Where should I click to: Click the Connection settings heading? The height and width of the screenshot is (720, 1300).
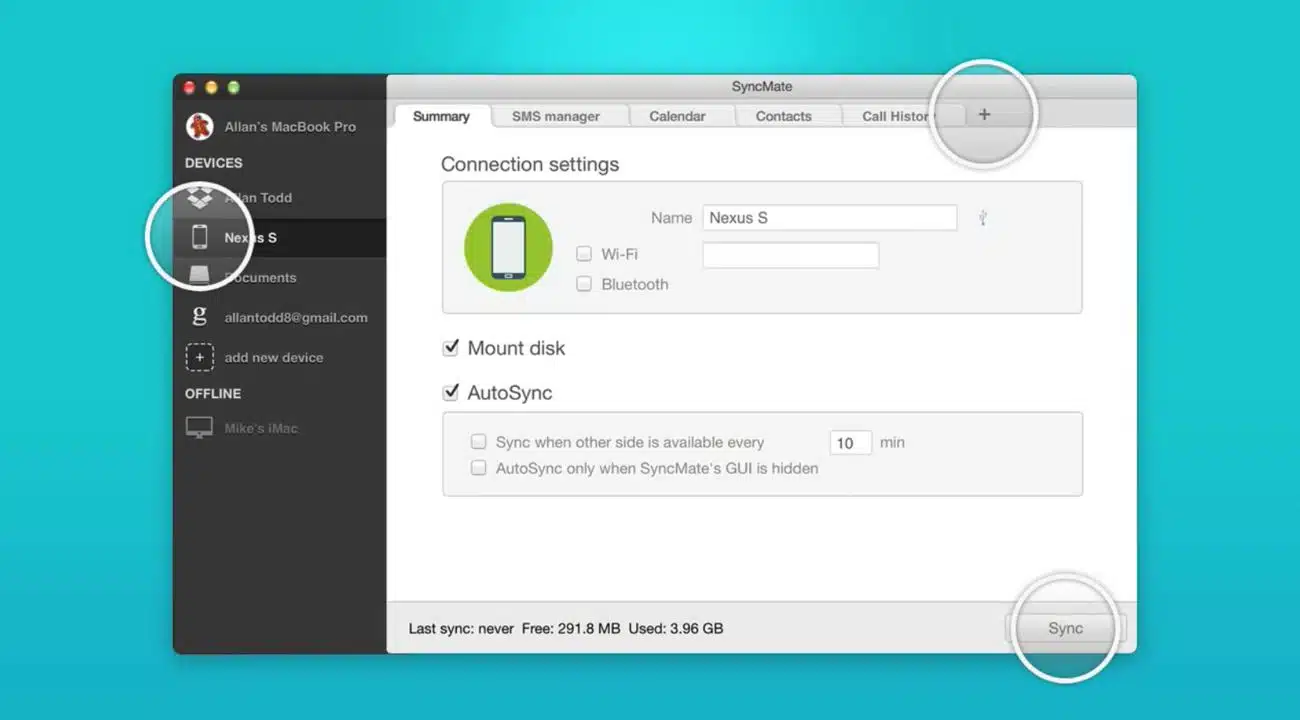pyautogui.click(x=530, y=164)
